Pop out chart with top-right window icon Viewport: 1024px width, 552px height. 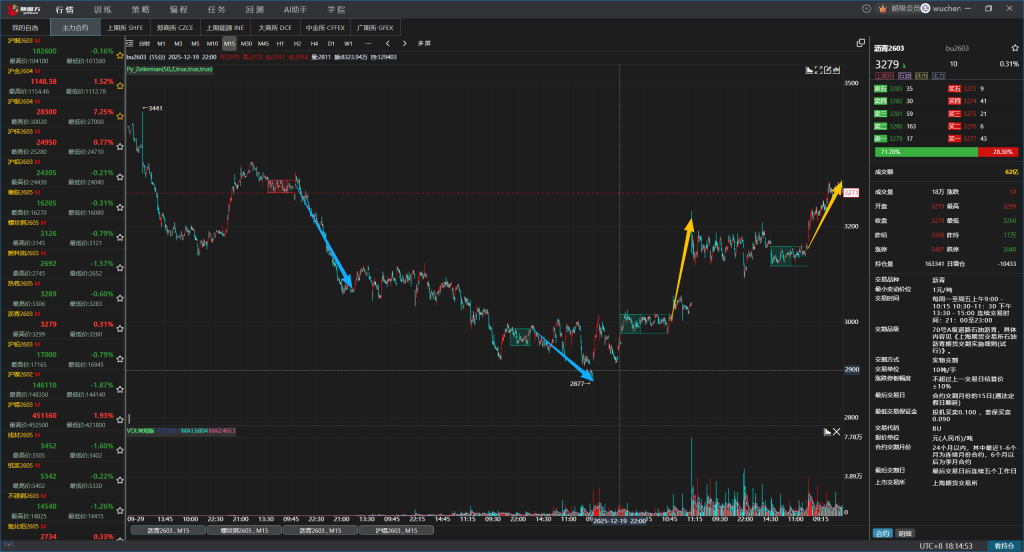860,43
